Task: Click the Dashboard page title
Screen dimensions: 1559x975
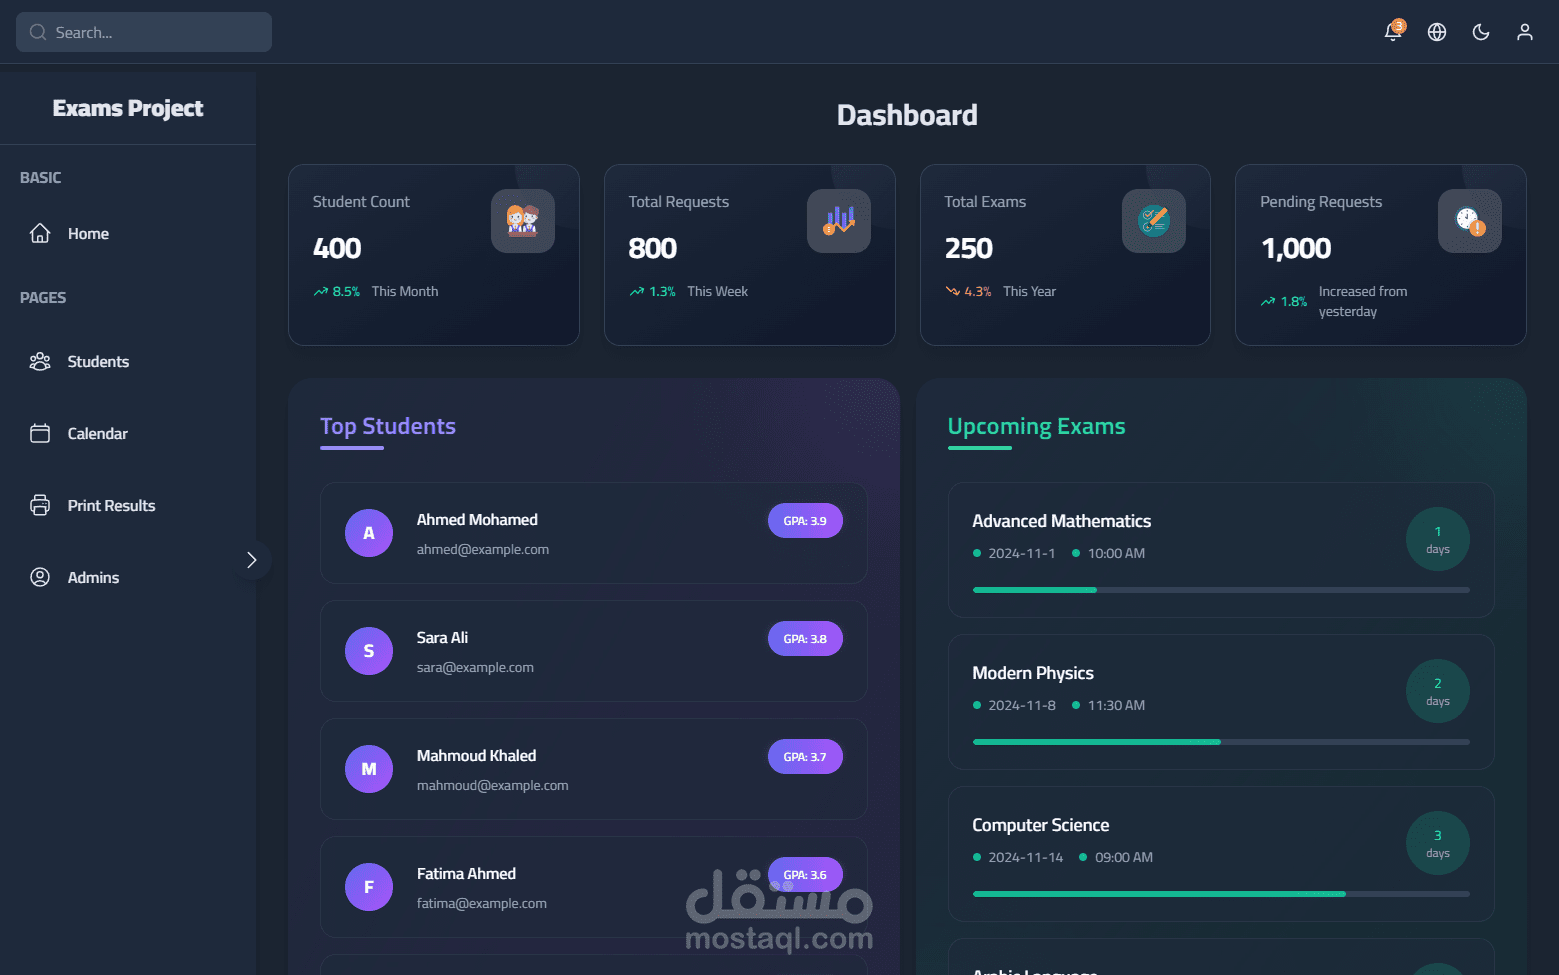Action: (x=907, y=115)
